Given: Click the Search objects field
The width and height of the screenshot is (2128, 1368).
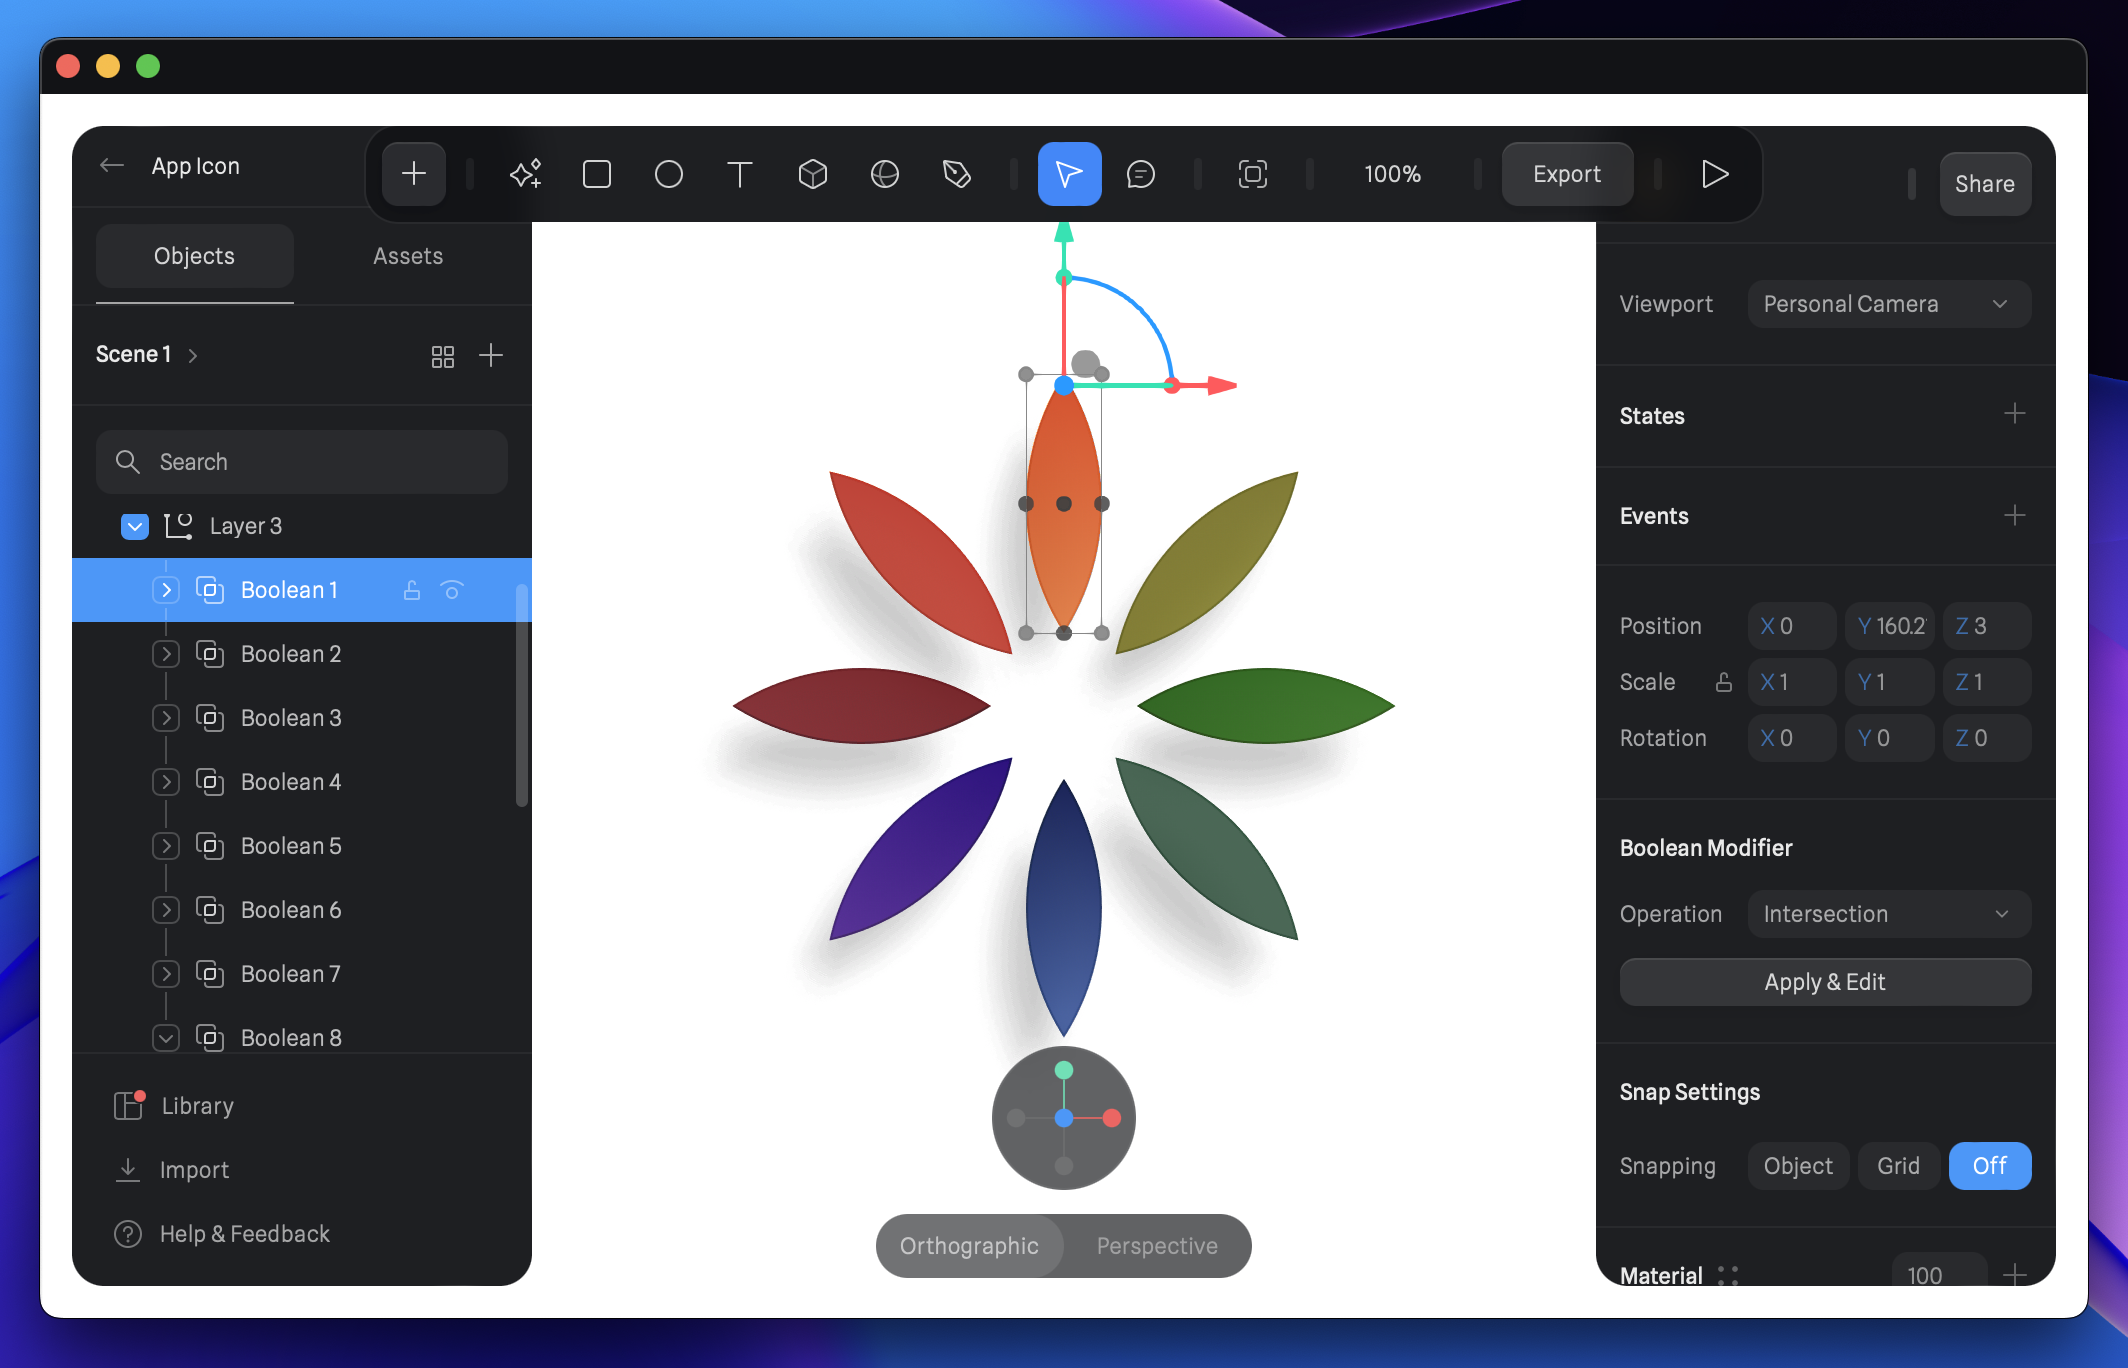Looking at the screenshot, I should 302,462.
